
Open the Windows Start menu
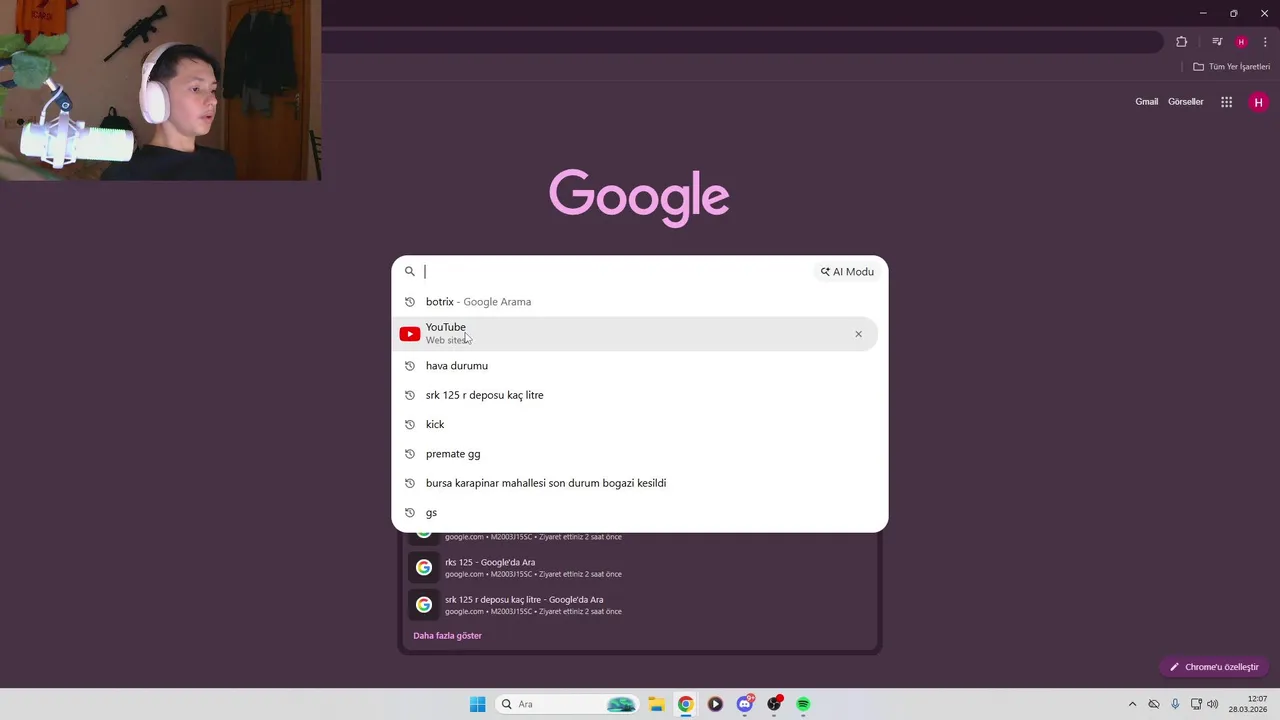point(477,704)
